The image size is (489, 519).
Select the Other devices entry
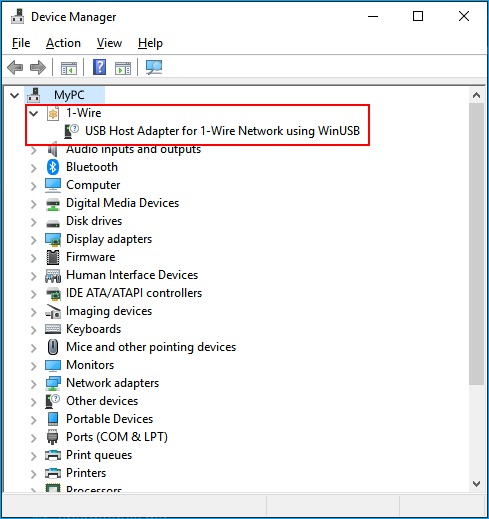tap(102, 401)
